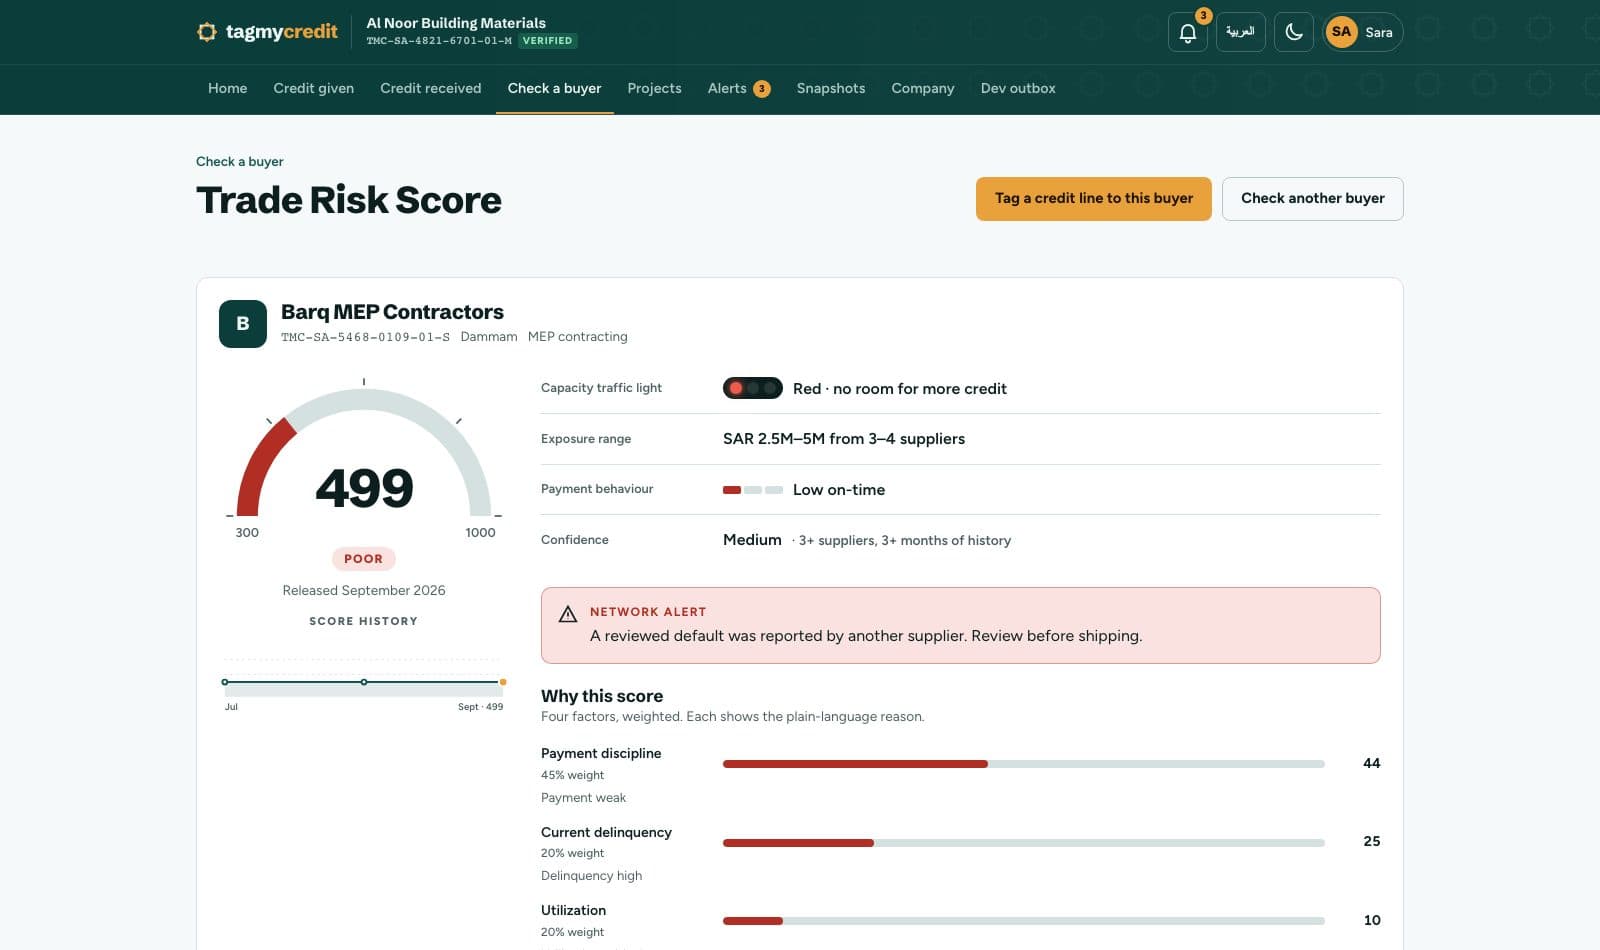Click the VERIFIED badge
The image size is (1600, 950).
click(x=547, y=41)
